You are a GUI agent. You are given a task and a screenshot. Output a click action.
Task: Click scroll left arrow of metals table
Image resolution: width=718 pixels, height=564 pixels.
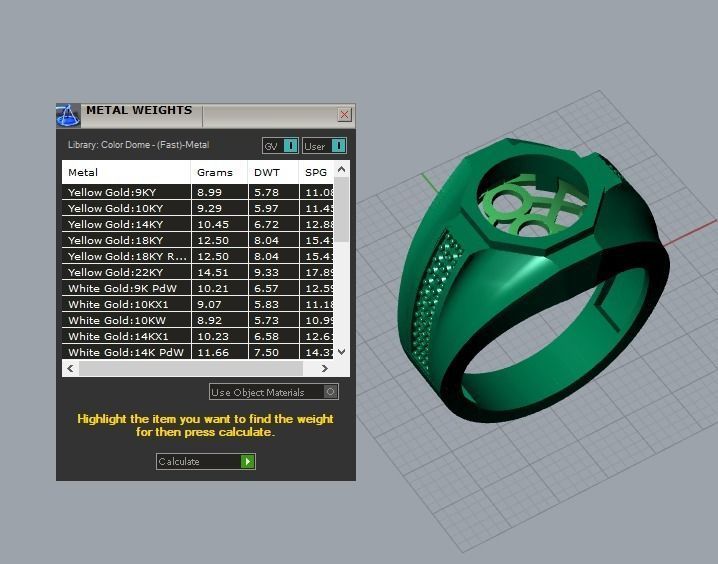pyautogui.click(x=70, y=368)
